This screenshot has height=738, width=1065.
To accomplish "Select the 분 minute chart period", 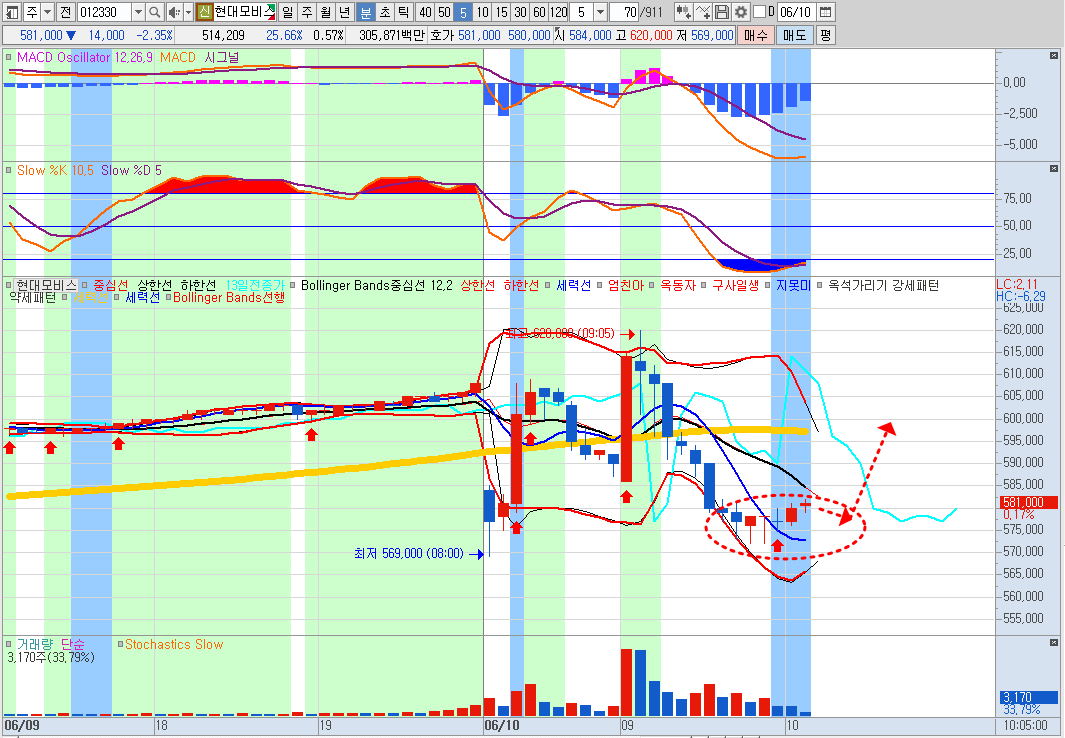I will point(365,12).
